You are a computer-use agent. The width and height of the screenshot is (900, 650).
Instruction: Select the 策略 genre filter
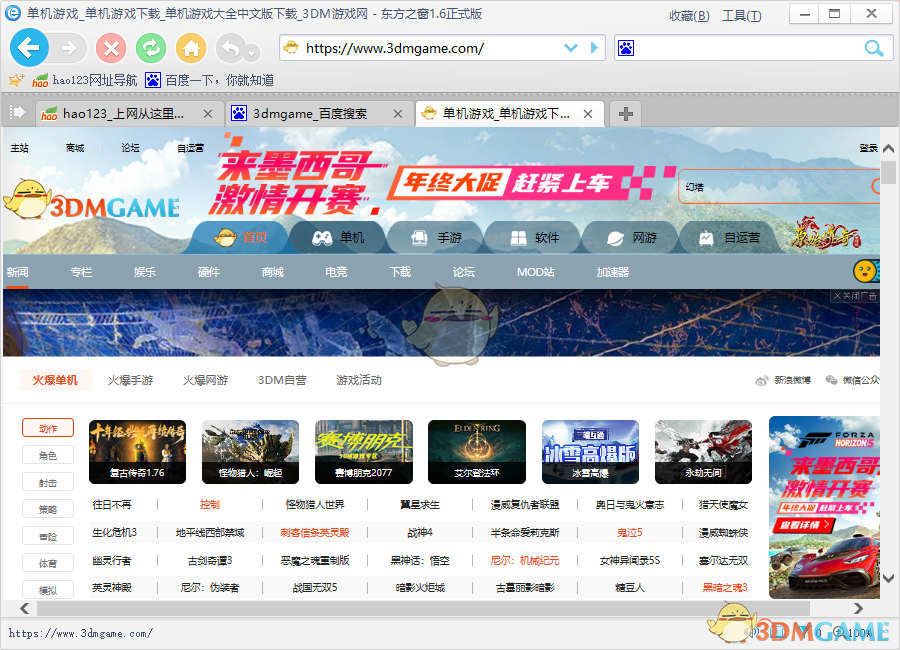(48, 509)
